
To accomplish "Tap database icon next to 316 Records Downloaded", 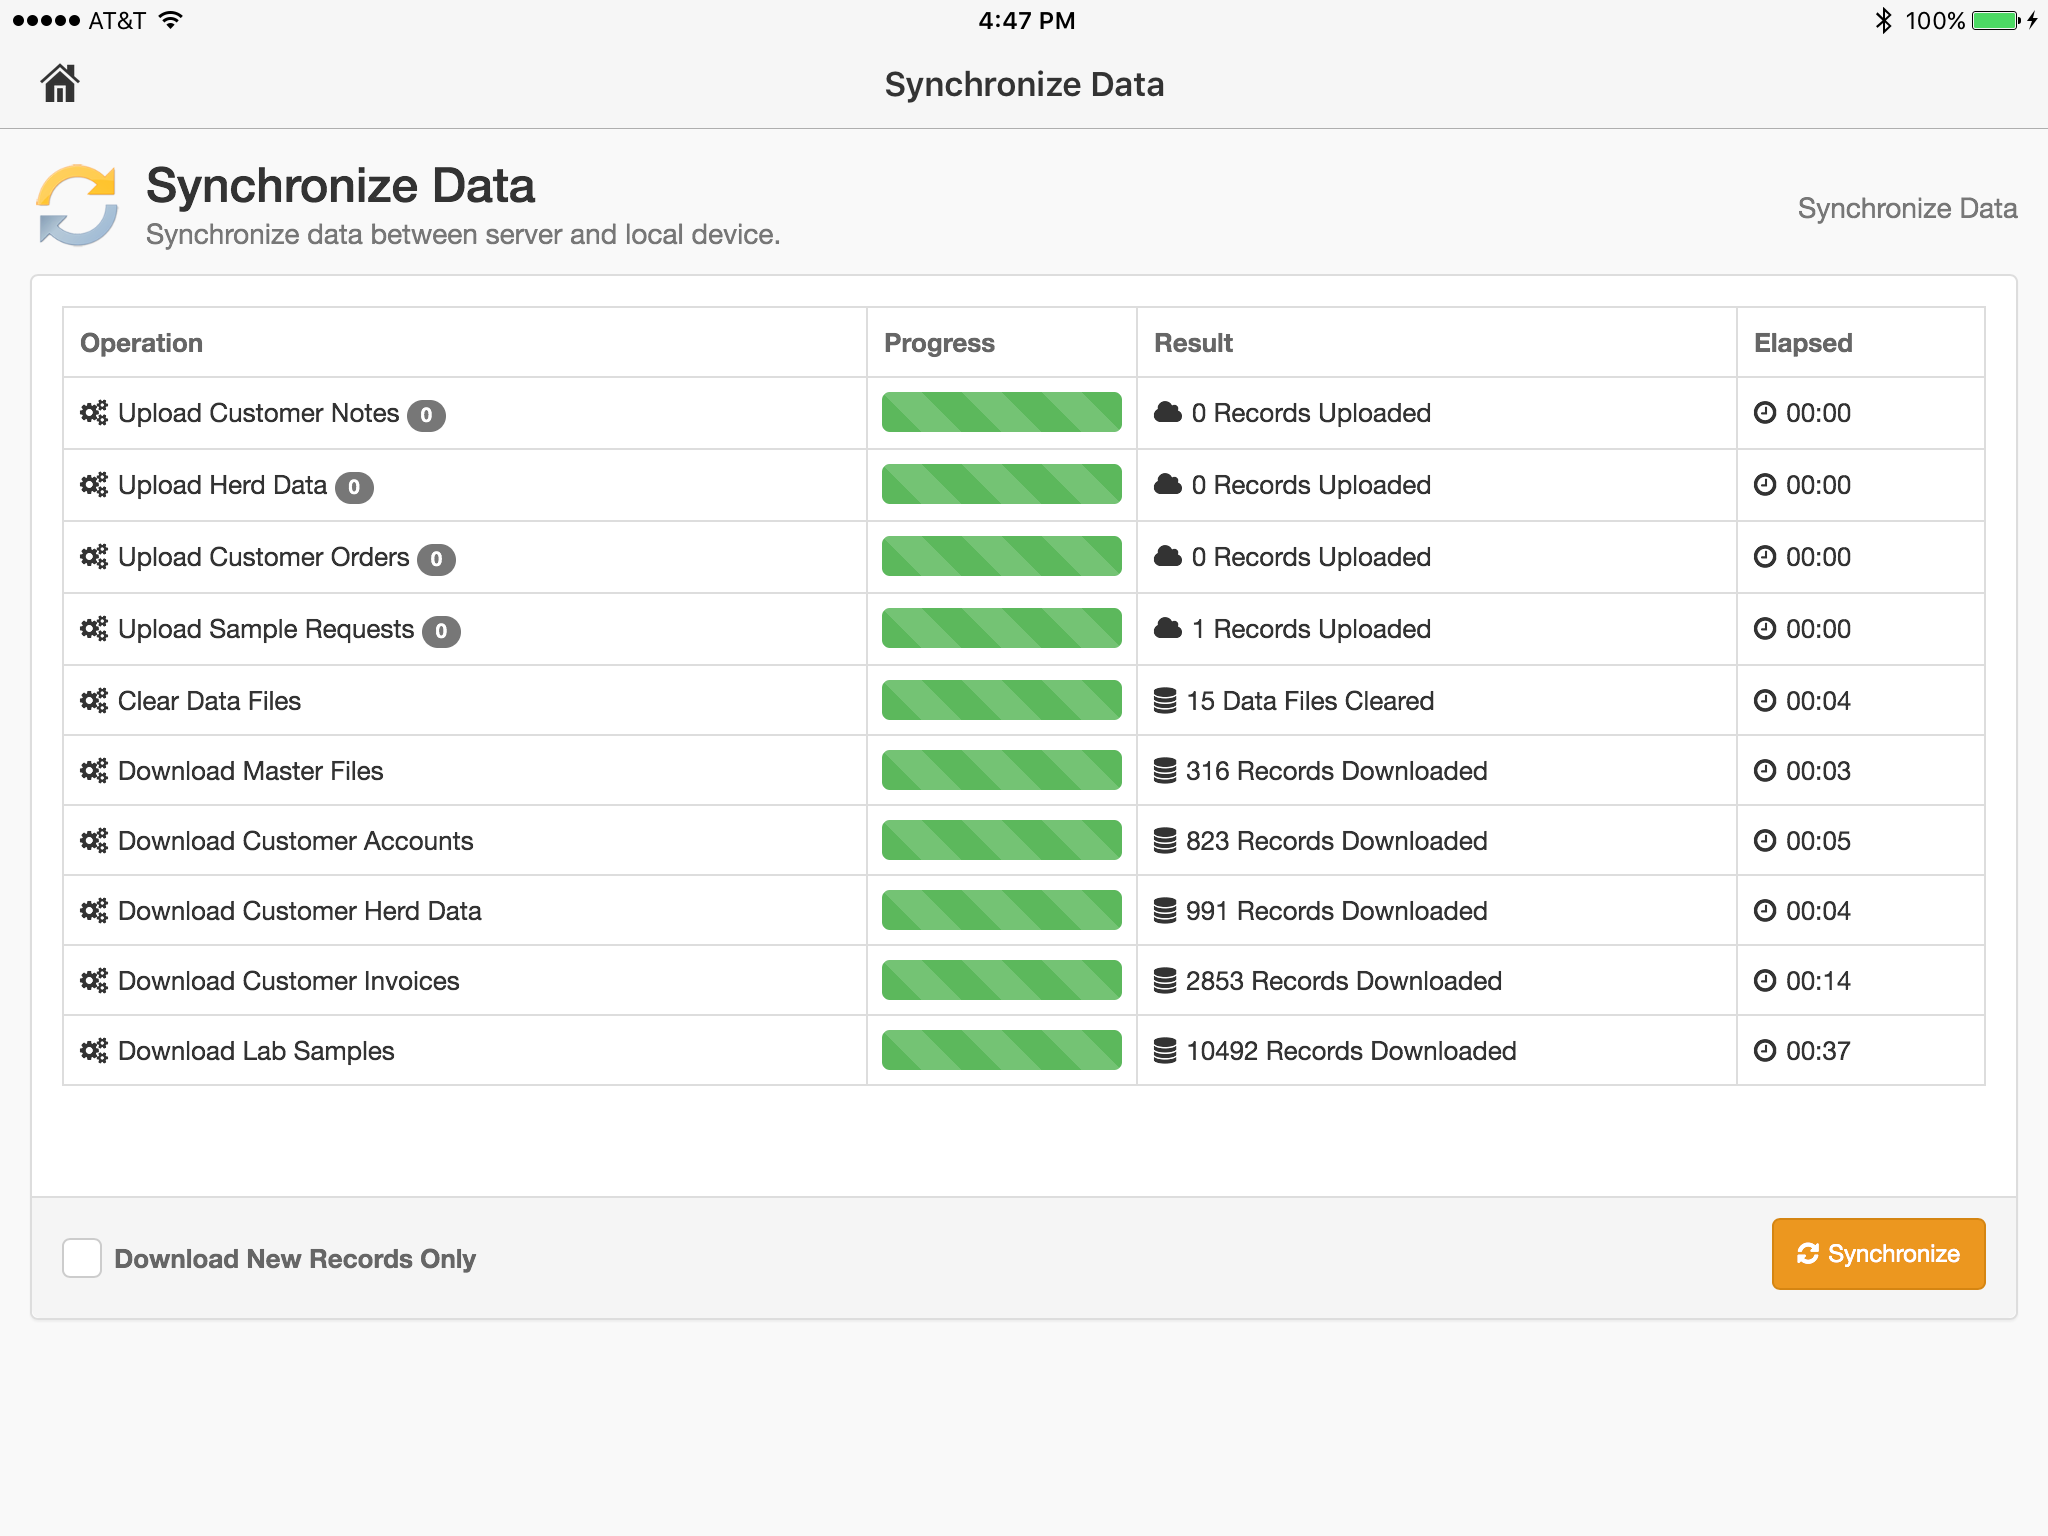I will click(x=1165, y=771).
